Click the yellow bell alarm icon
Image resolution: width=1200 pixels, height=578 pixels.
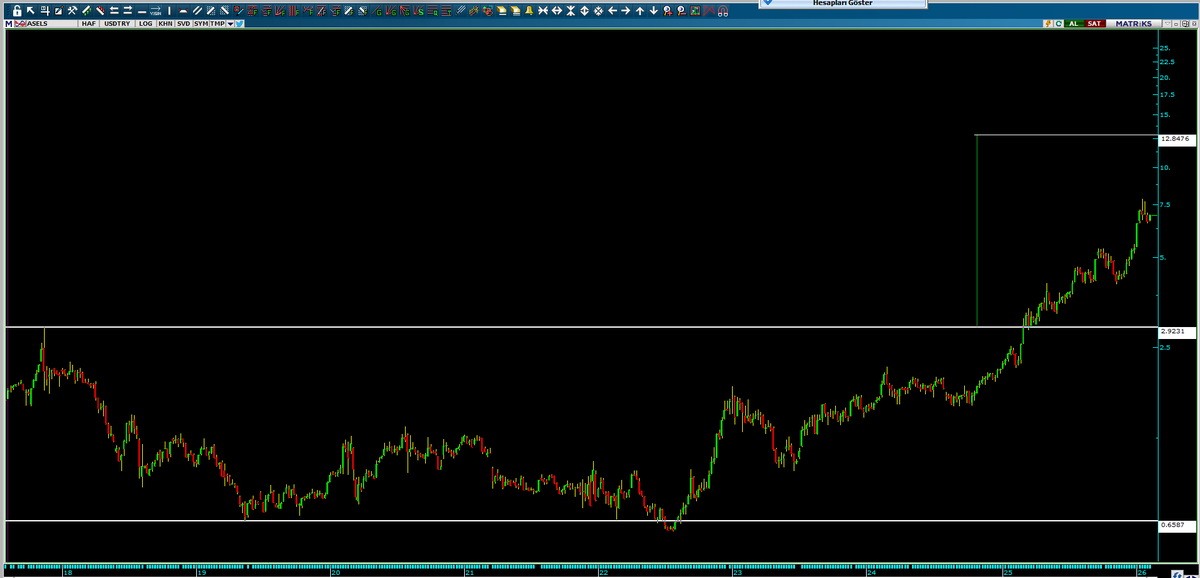pos(529,11)
